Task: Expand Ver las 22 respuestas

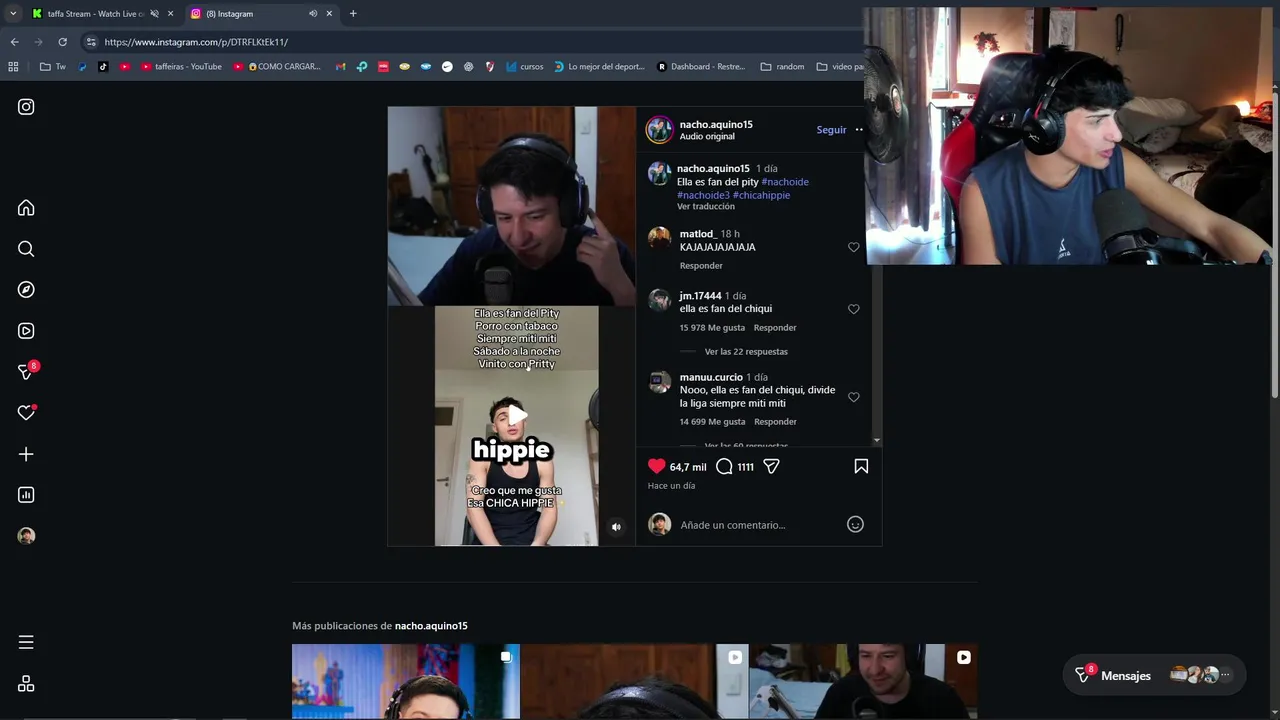Action: coord(746,352)
